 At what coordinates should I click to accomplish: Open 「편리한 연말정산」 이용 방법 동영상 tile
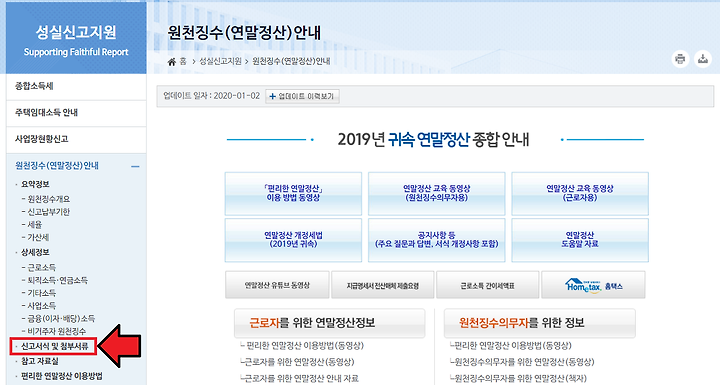click(293, 193)
